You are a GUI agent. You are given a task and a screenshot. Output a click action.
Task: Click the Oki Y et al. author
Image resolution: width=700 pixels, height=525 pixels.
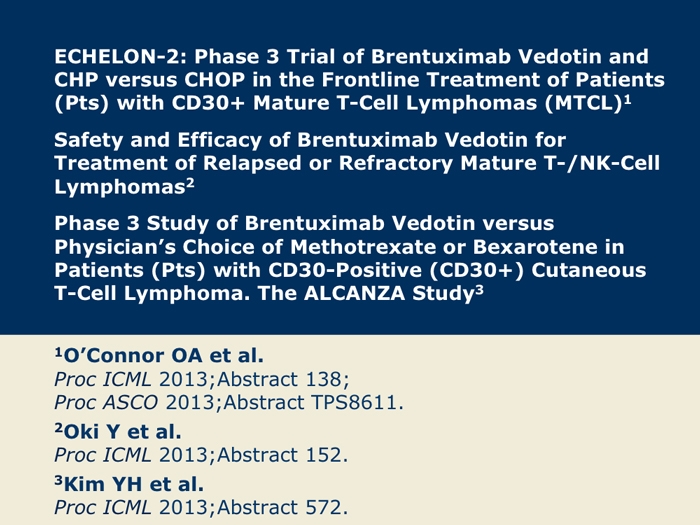pyautogui.click(x=118, y=432)
